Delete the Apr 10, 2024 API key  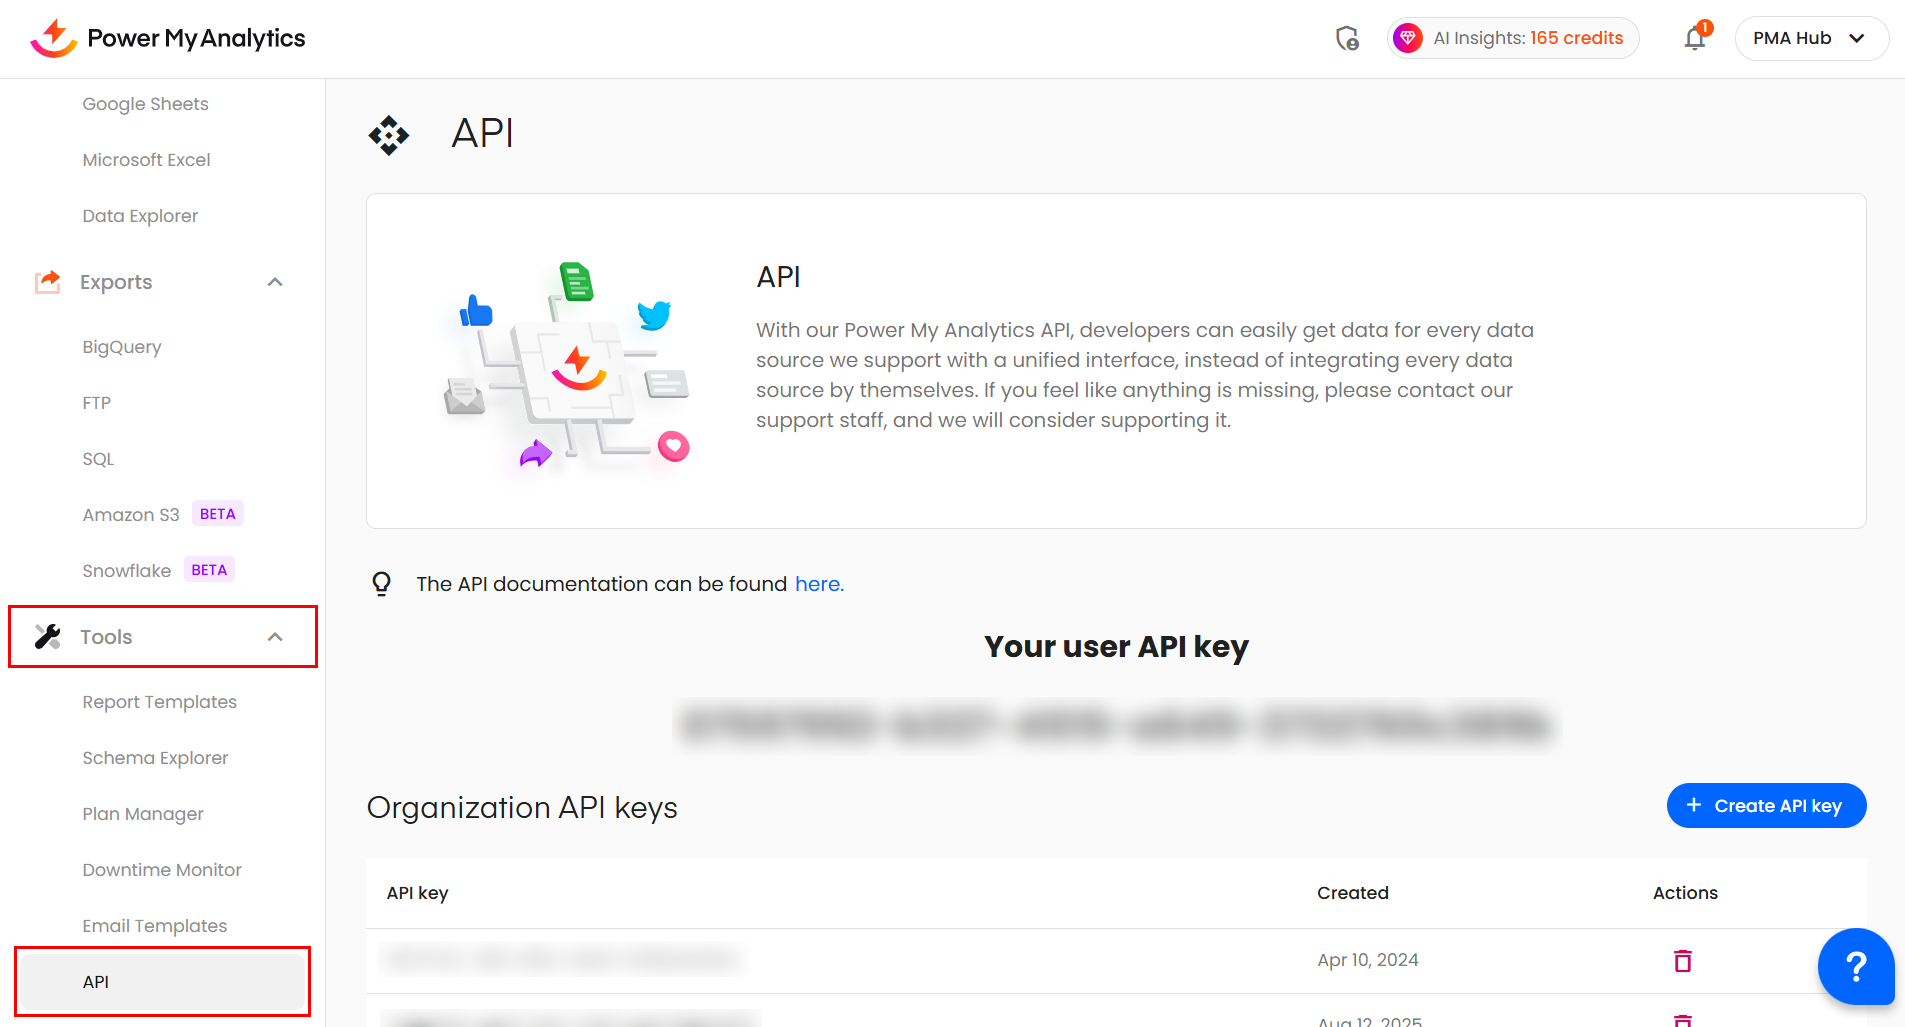[x=1683, y=961]
